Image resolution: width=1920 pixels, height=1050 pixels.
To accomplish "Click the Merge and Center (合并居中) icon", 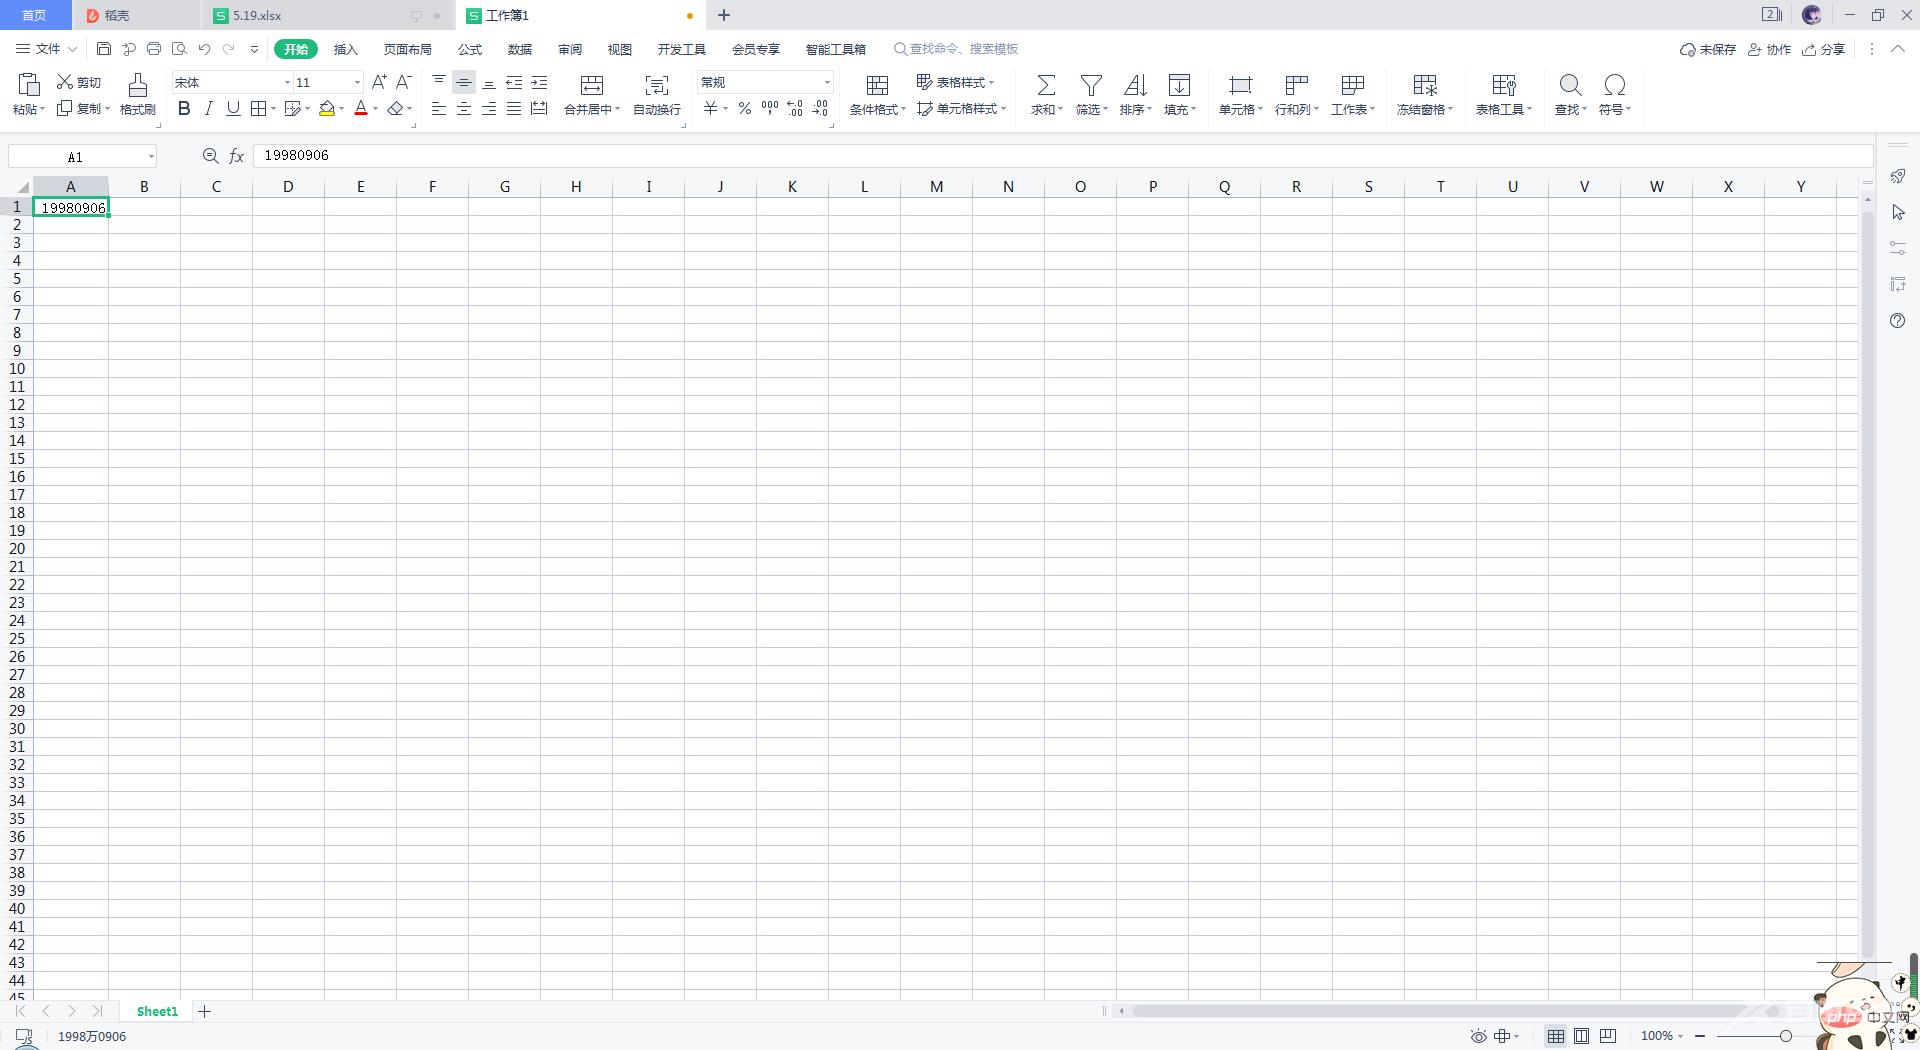I will point(591,86).
